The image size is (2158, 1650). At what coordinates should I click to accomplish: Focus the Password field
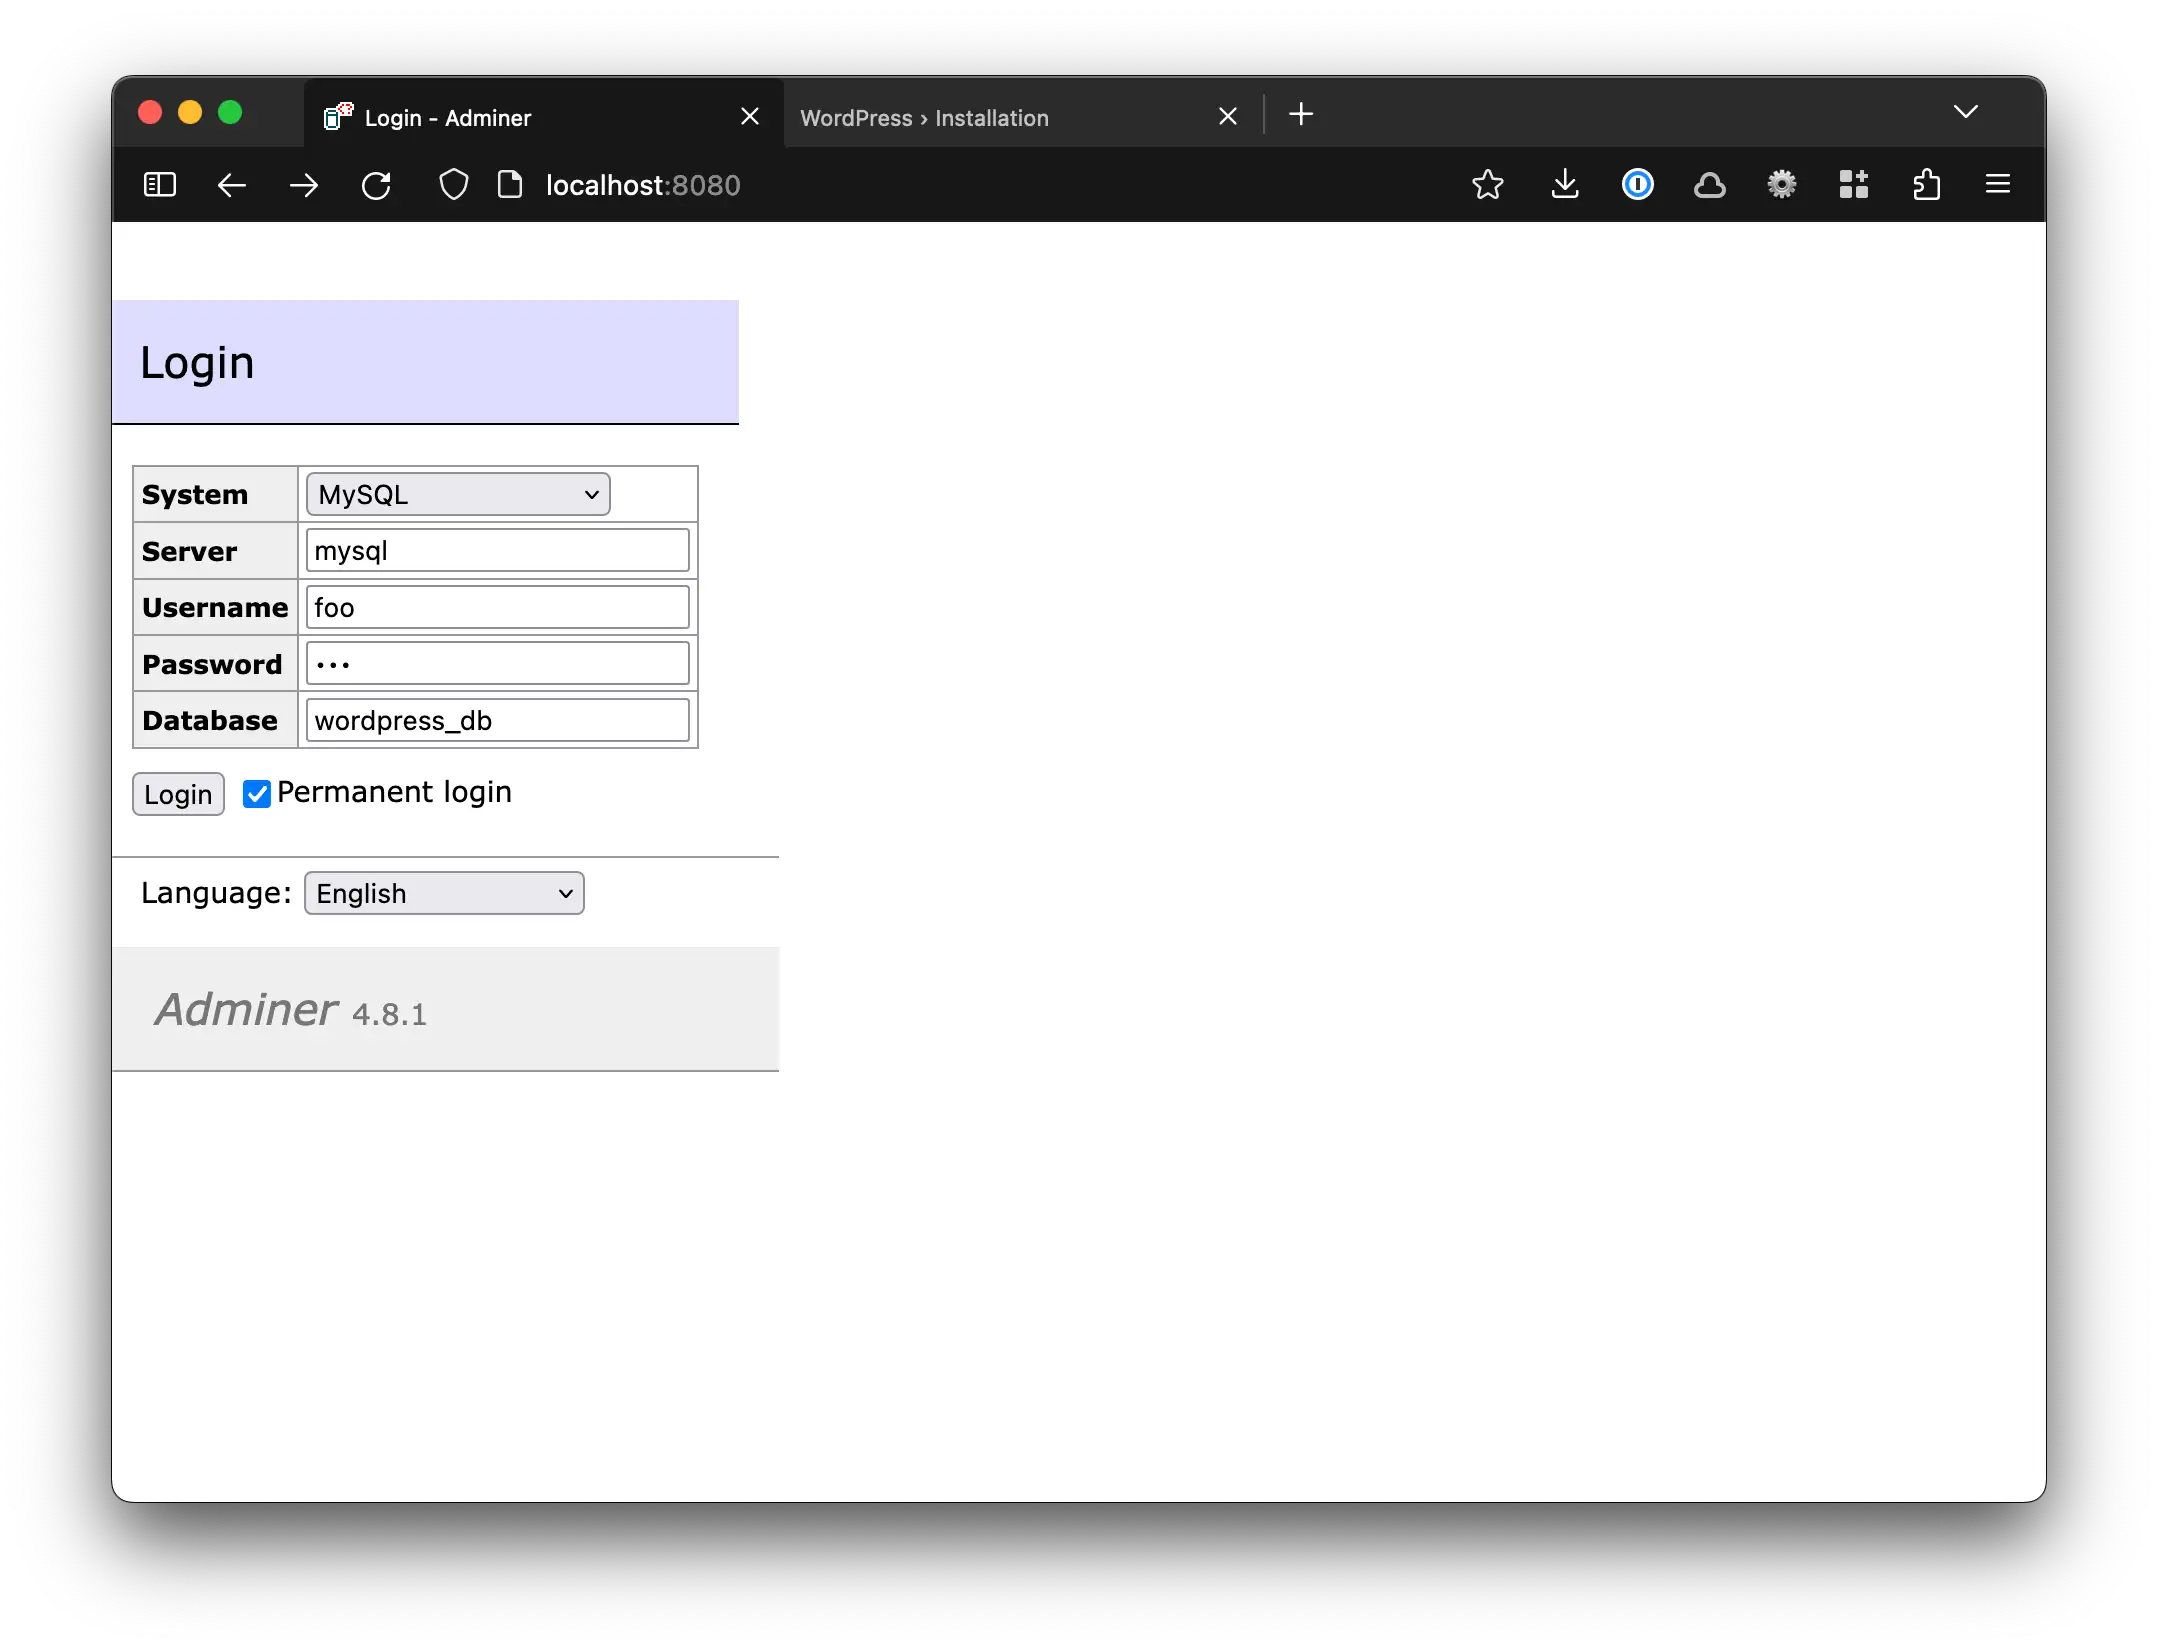[498, 664]
